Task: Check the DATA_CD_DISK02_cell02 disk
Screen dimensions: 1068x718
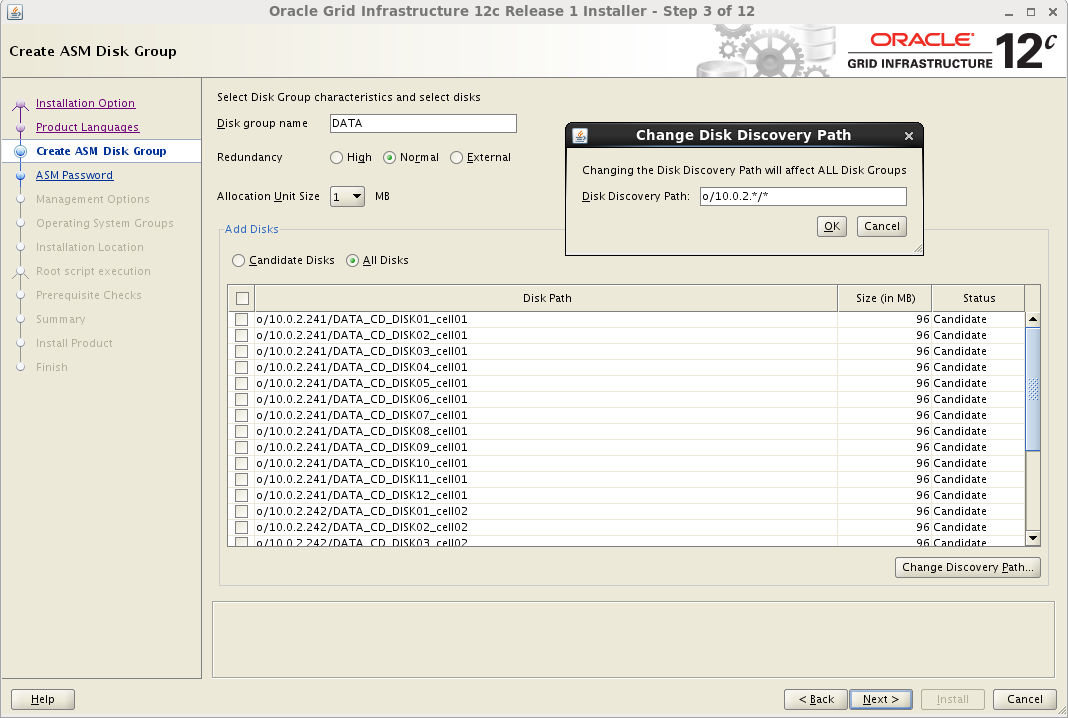Action: (x=241, y=527)
